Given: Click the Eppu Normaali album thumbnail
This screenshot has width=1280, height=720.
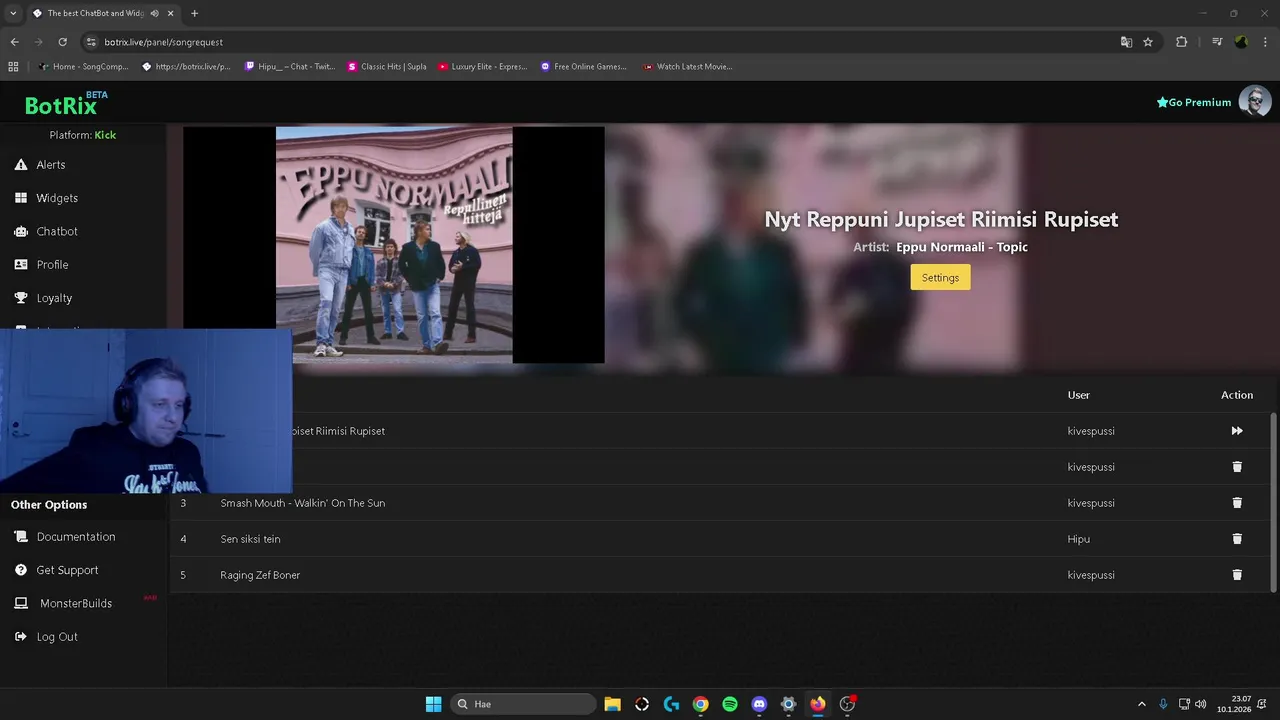Looking at the screenshot, I should coord(394,245).
